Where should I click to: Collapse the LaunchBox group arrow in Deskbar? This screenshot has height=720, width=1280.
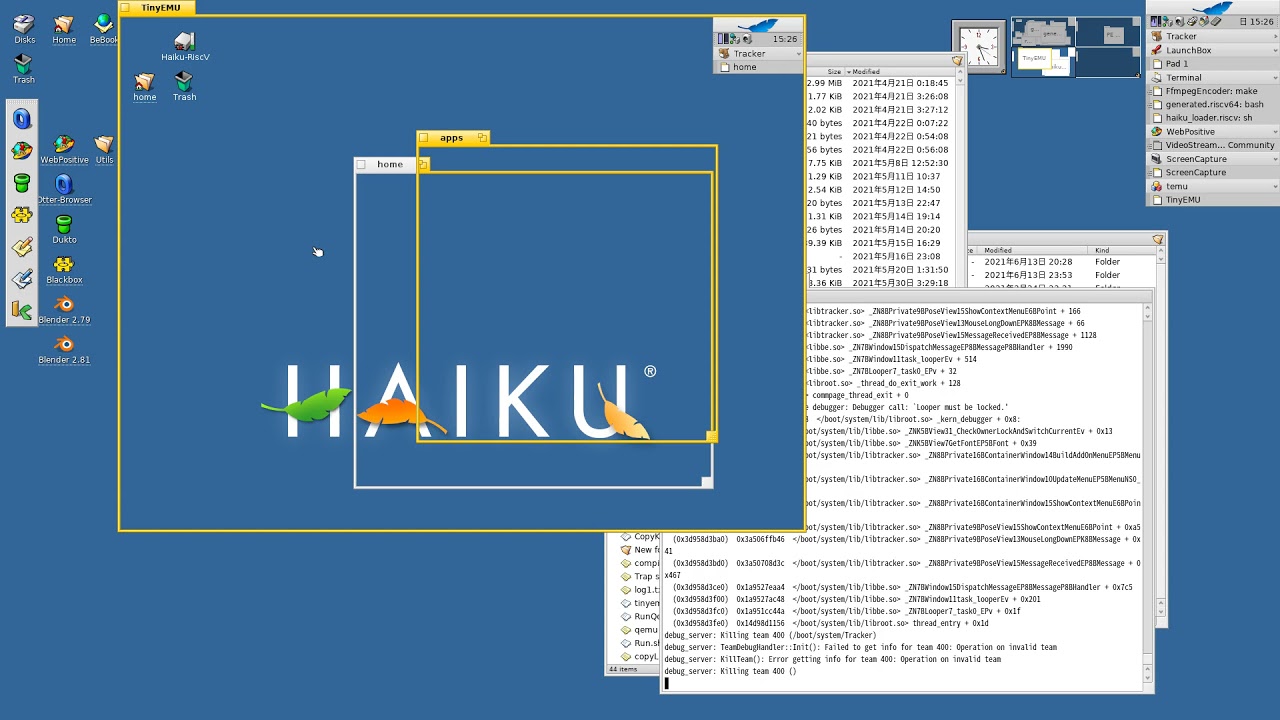coord(1275,50)
